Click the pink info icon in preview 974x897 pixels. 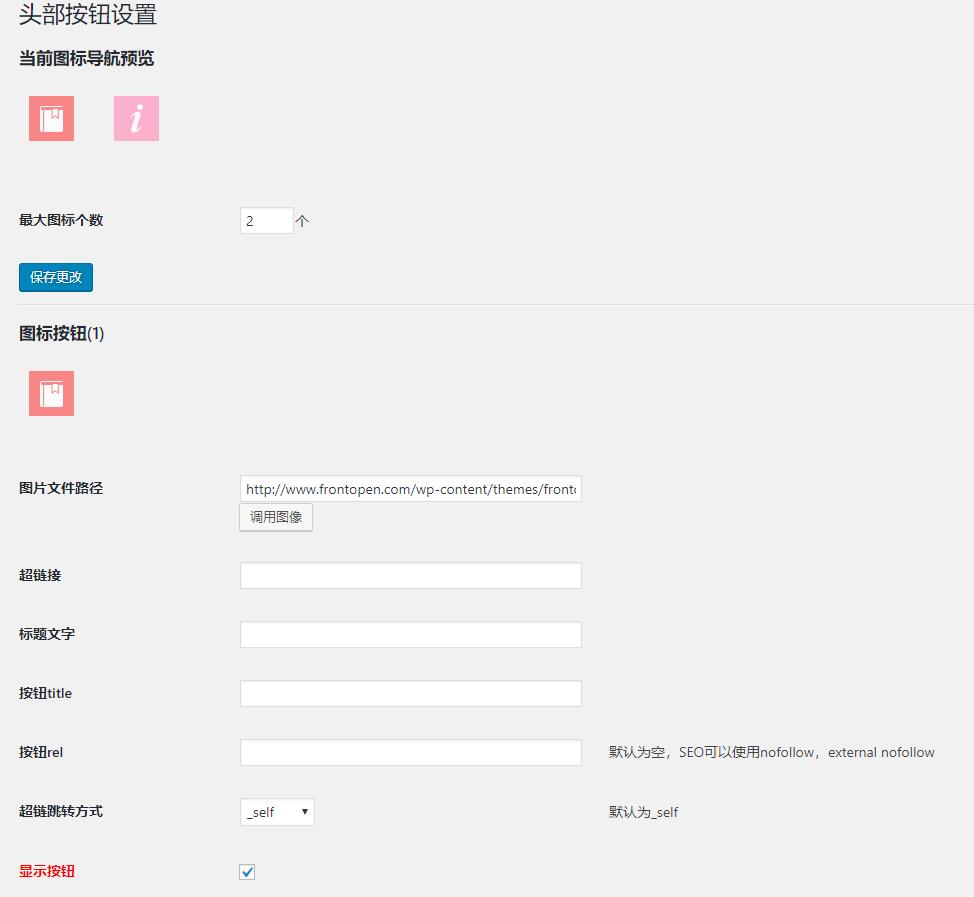tap(136, 119)
